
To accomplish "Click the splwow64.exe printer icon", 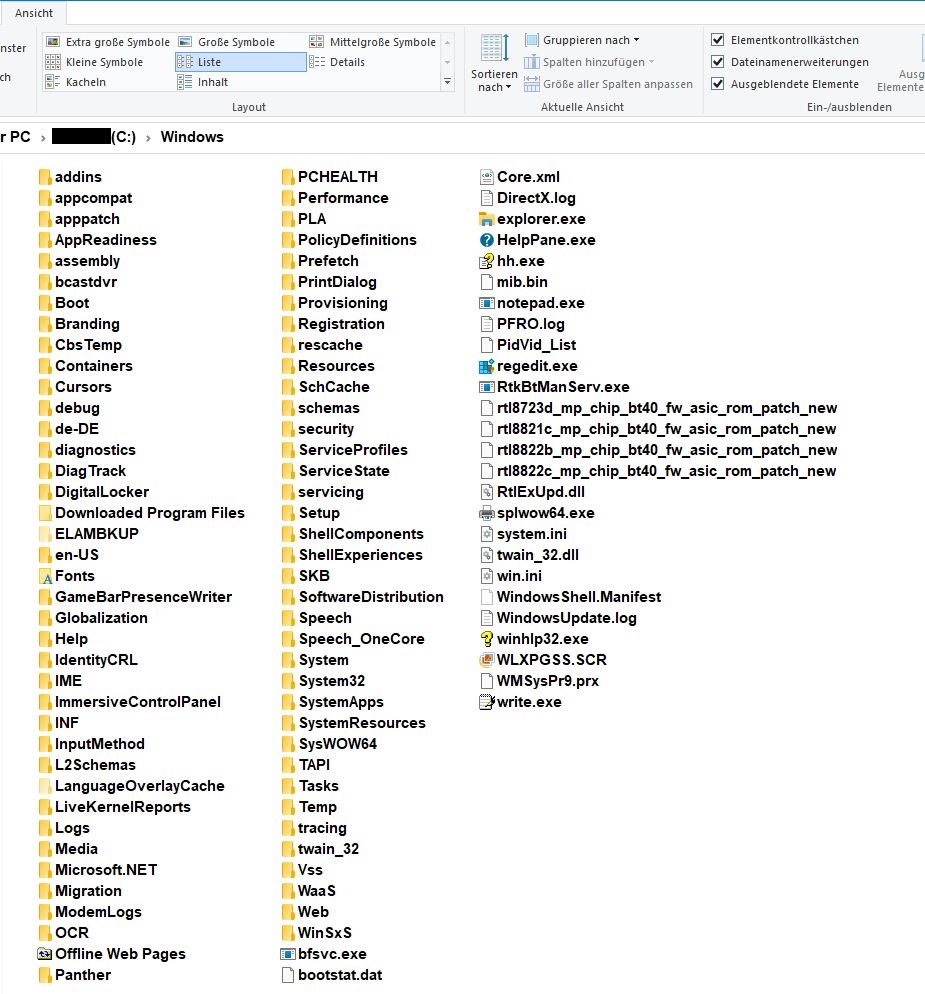I will point(486,513).
